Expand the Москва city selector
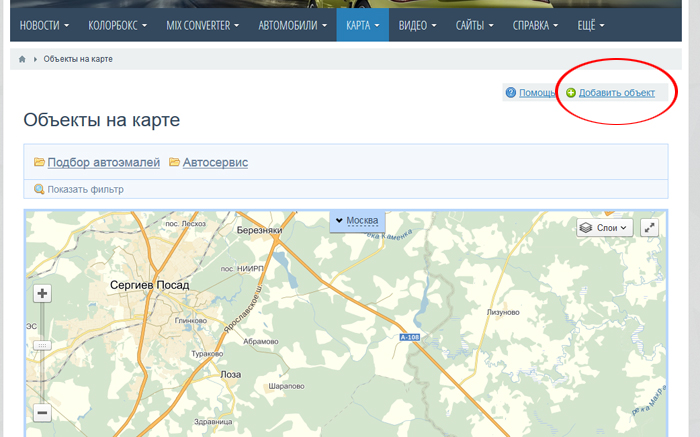This screenshot has width=700, height=437. pos(357,221)
